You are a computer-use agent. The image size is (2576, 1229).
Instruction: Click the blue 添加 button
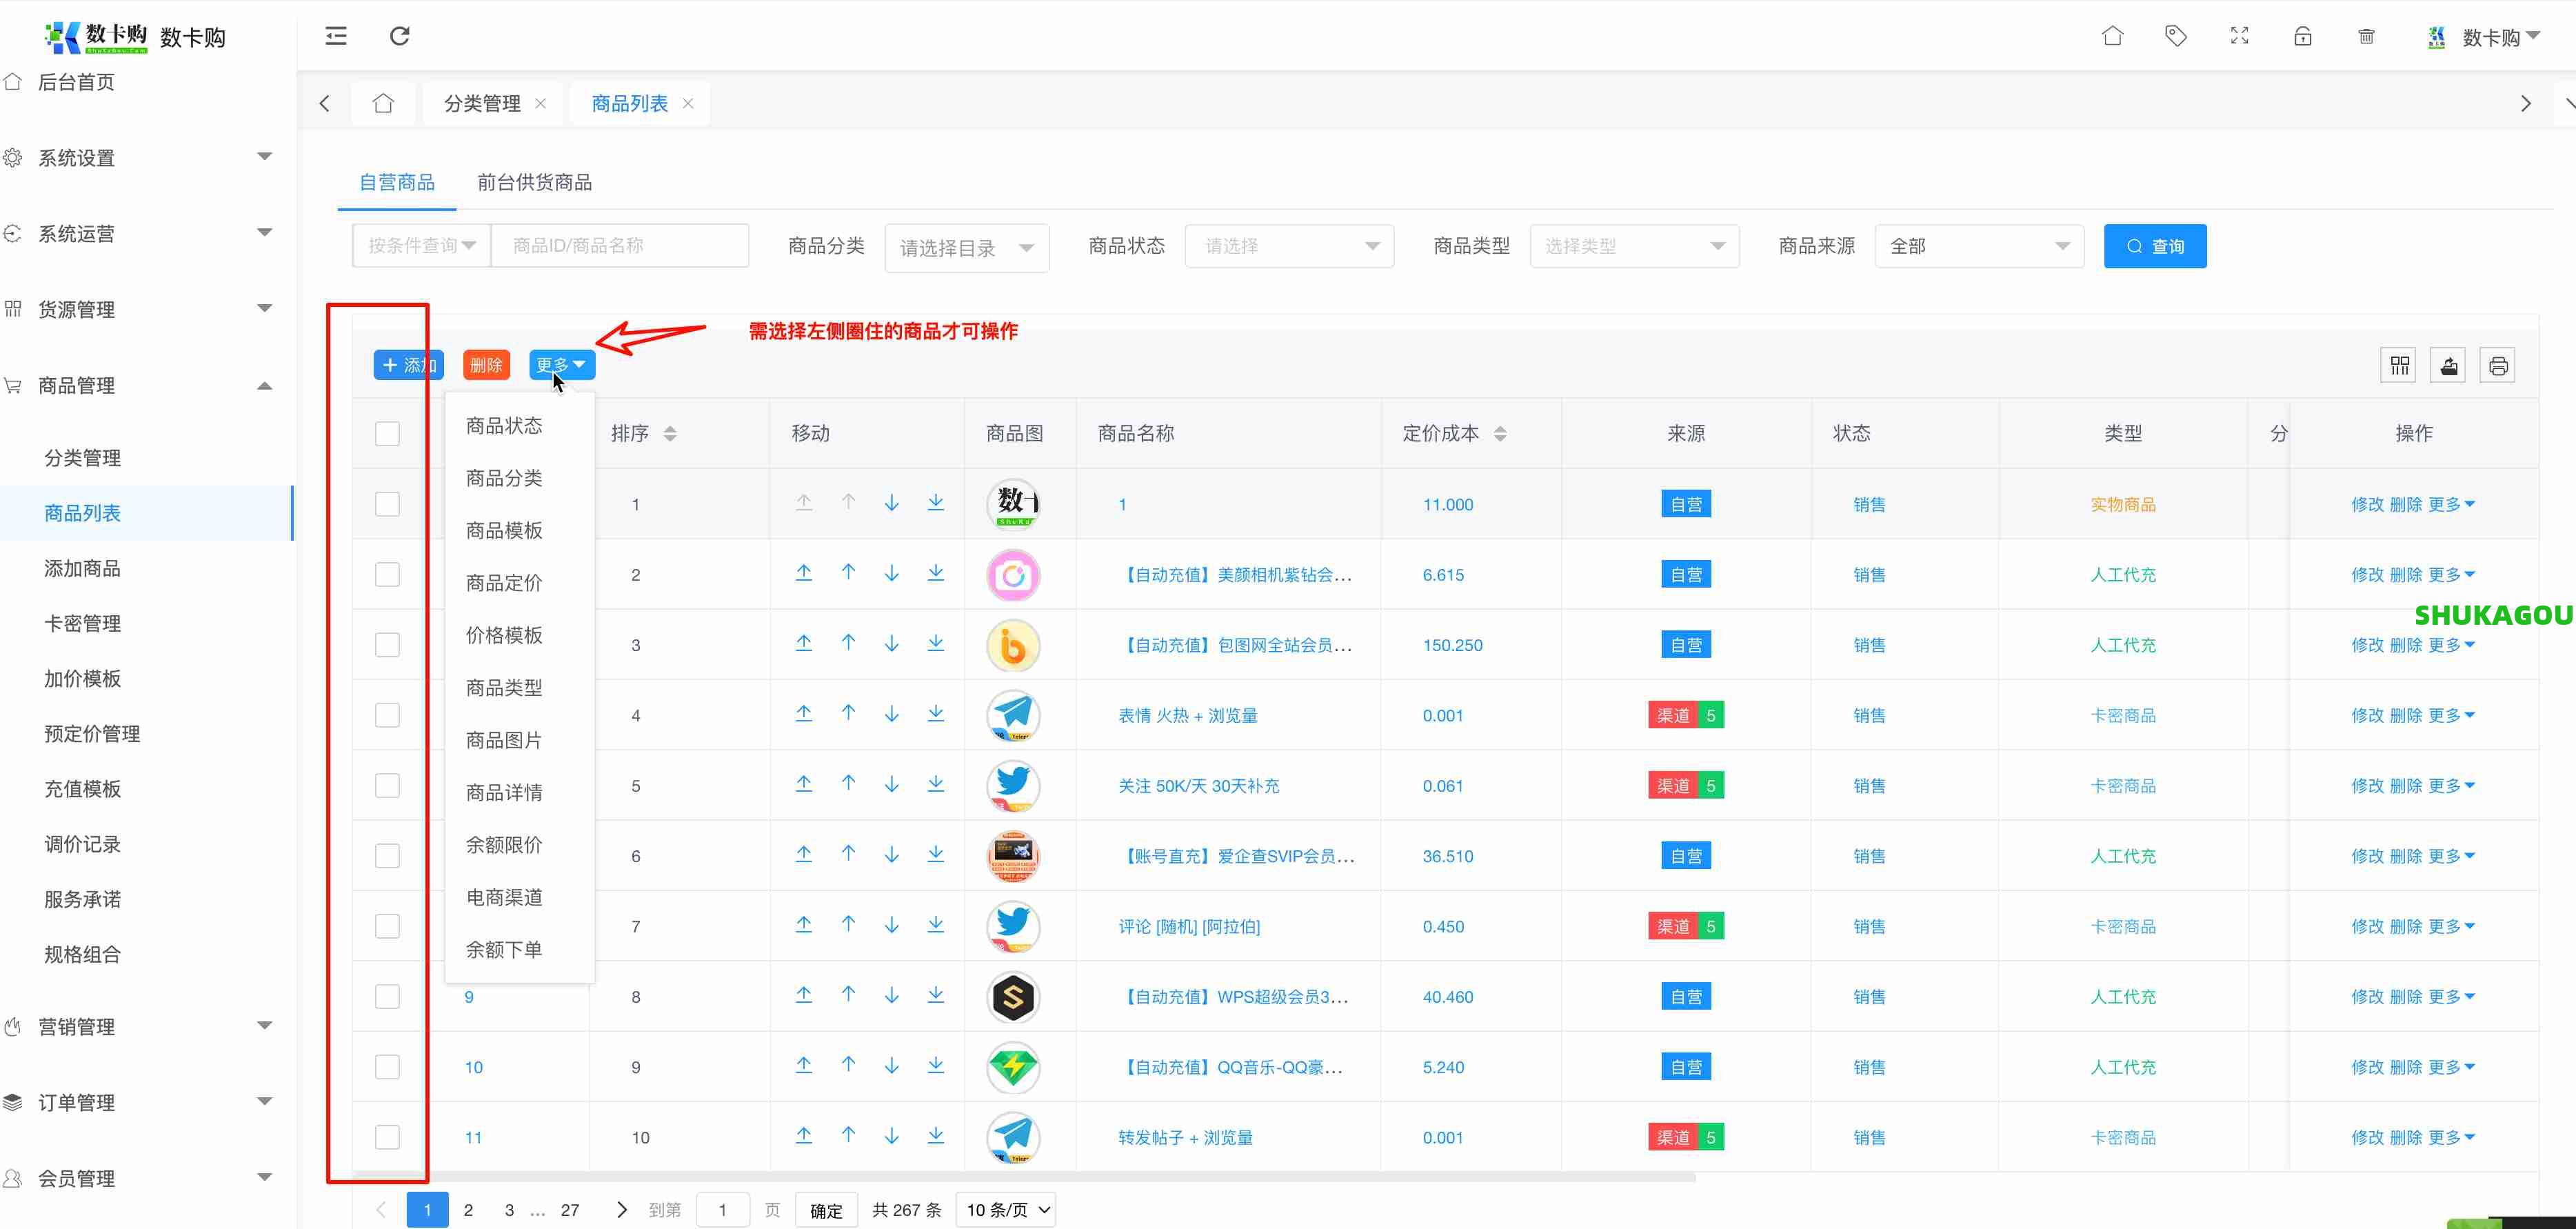tap(408, 364)
